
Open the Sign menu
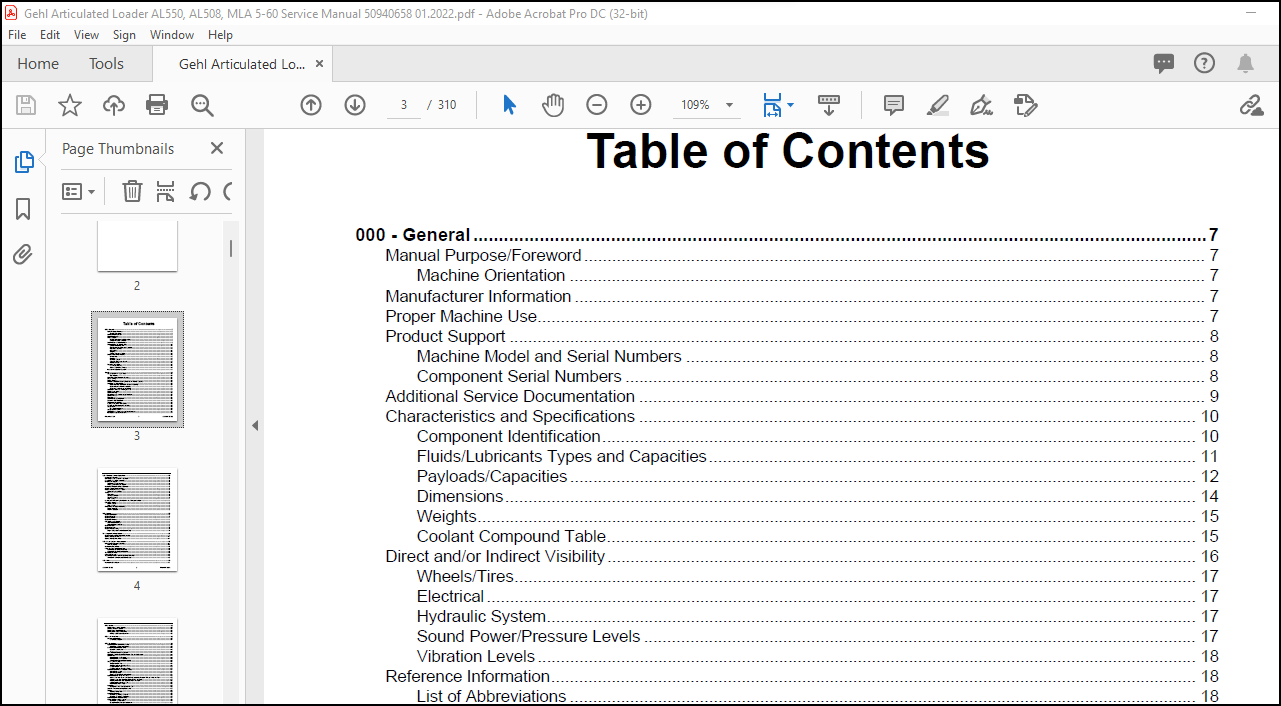pyautogui.click(x=124, y=34)
